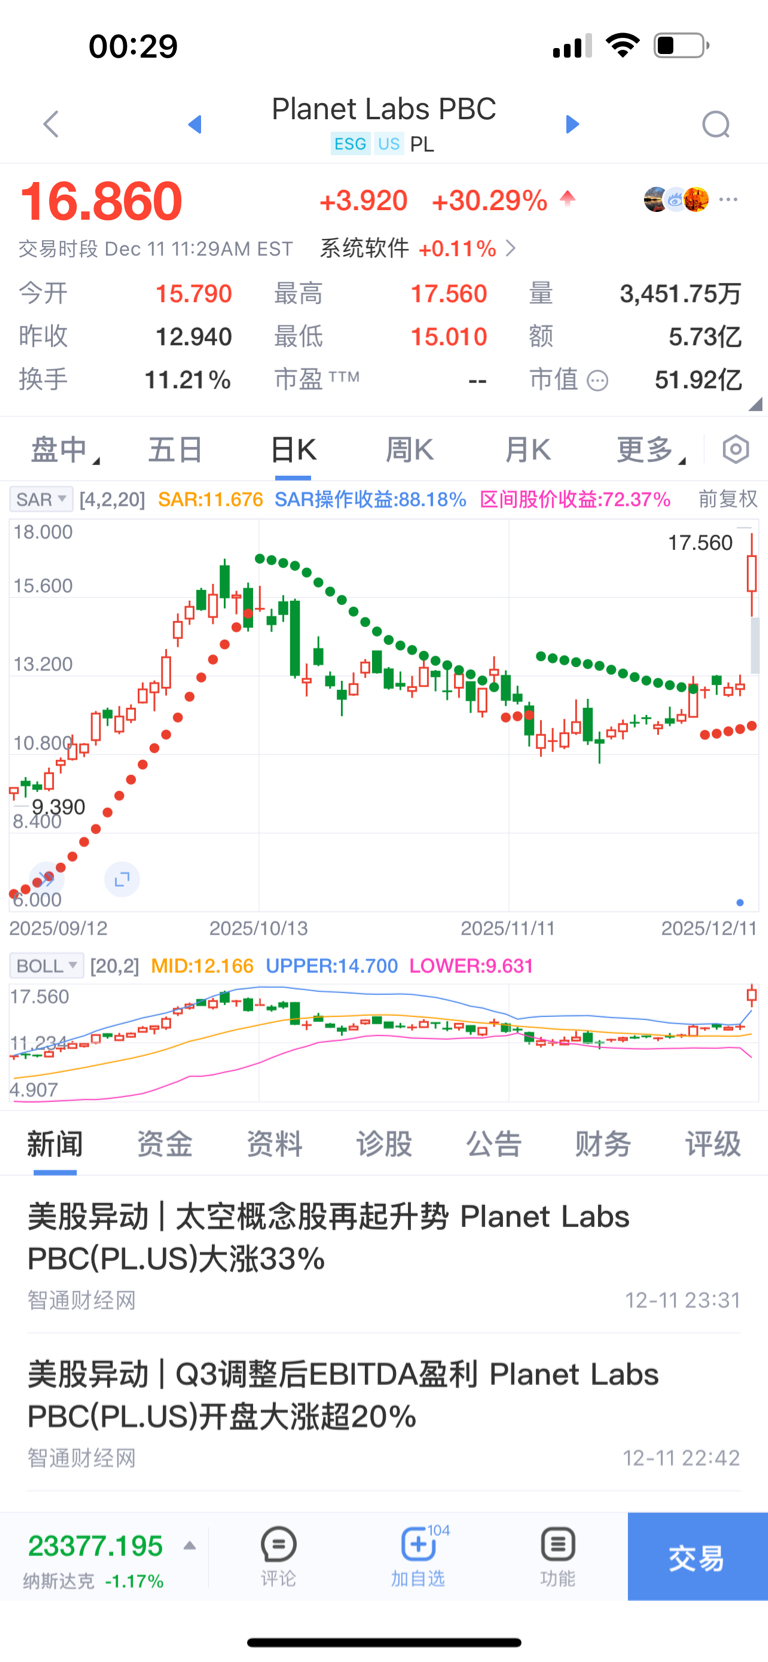The image size is (768, 1662).
Task: Open the 资金 capital flow tab
Action: (x=165, y=1144)
